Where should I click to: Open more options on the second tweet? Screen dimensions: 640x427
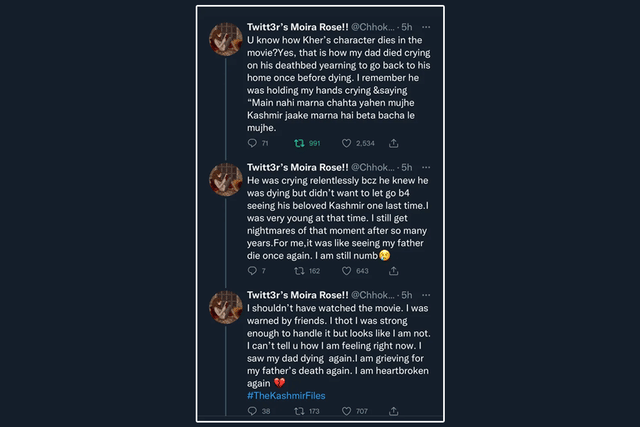426,166
